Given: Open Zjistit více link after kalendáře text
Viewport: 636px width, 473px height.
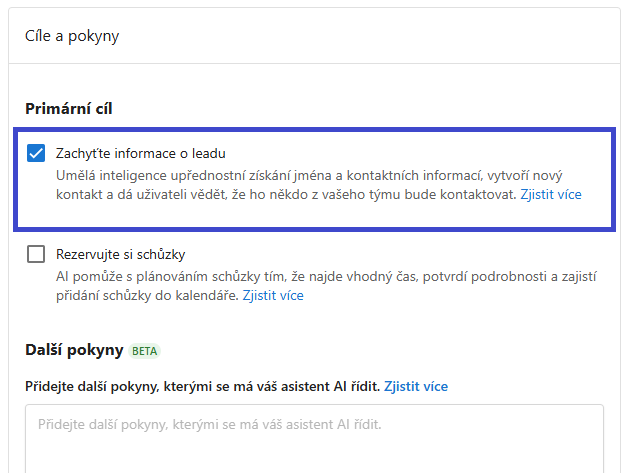Looking at the screenshot, I should (273, 295).
